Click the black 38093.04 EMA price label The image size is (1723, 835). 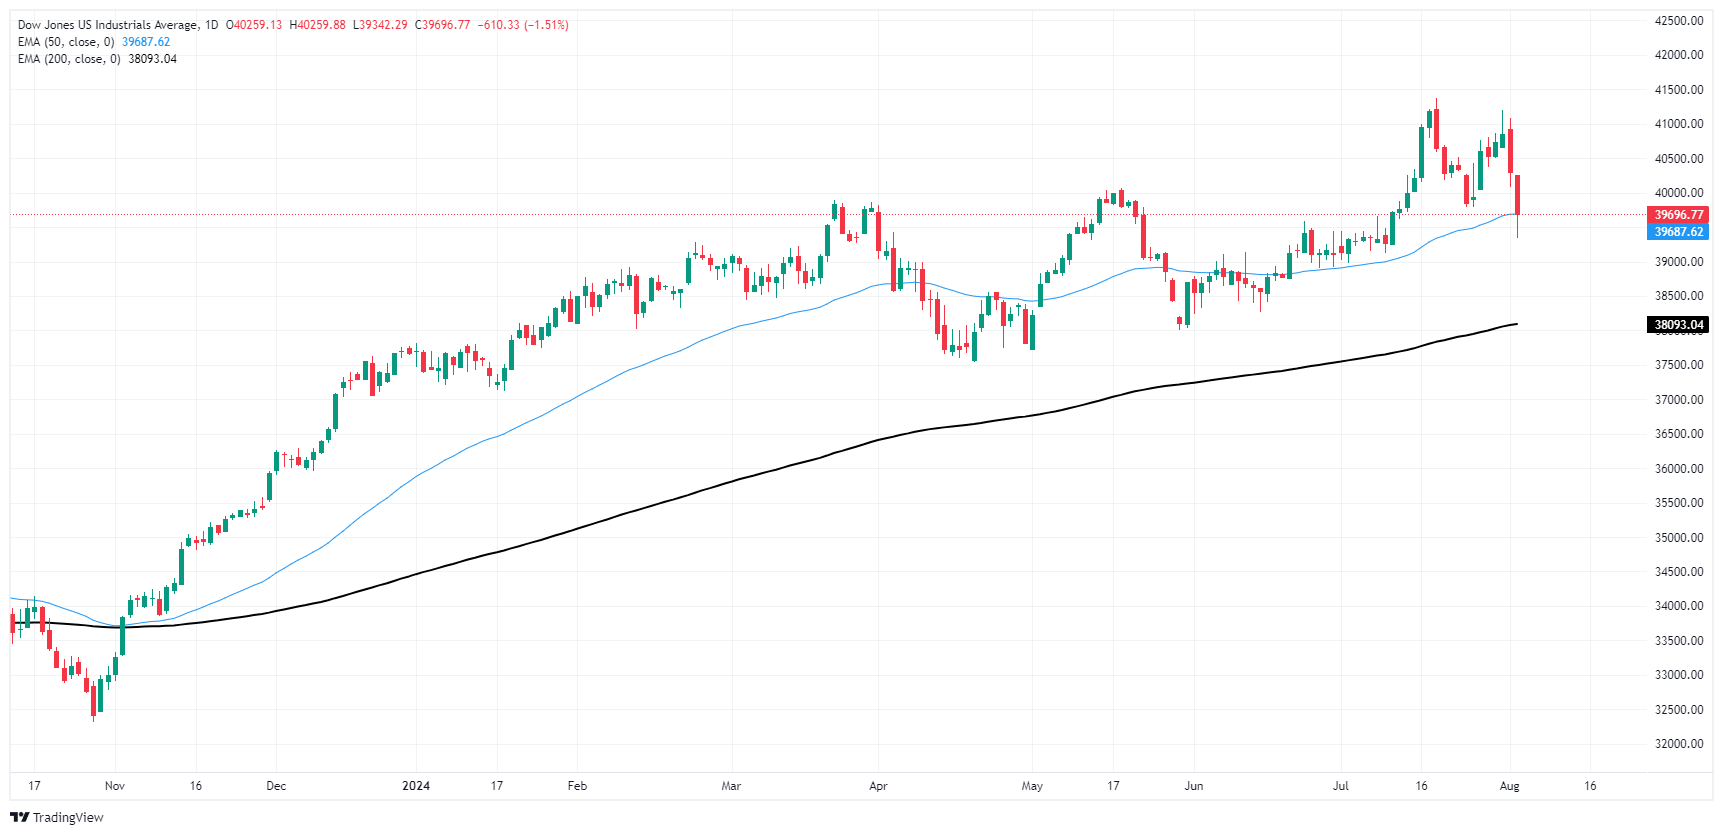click(1678, 325)
